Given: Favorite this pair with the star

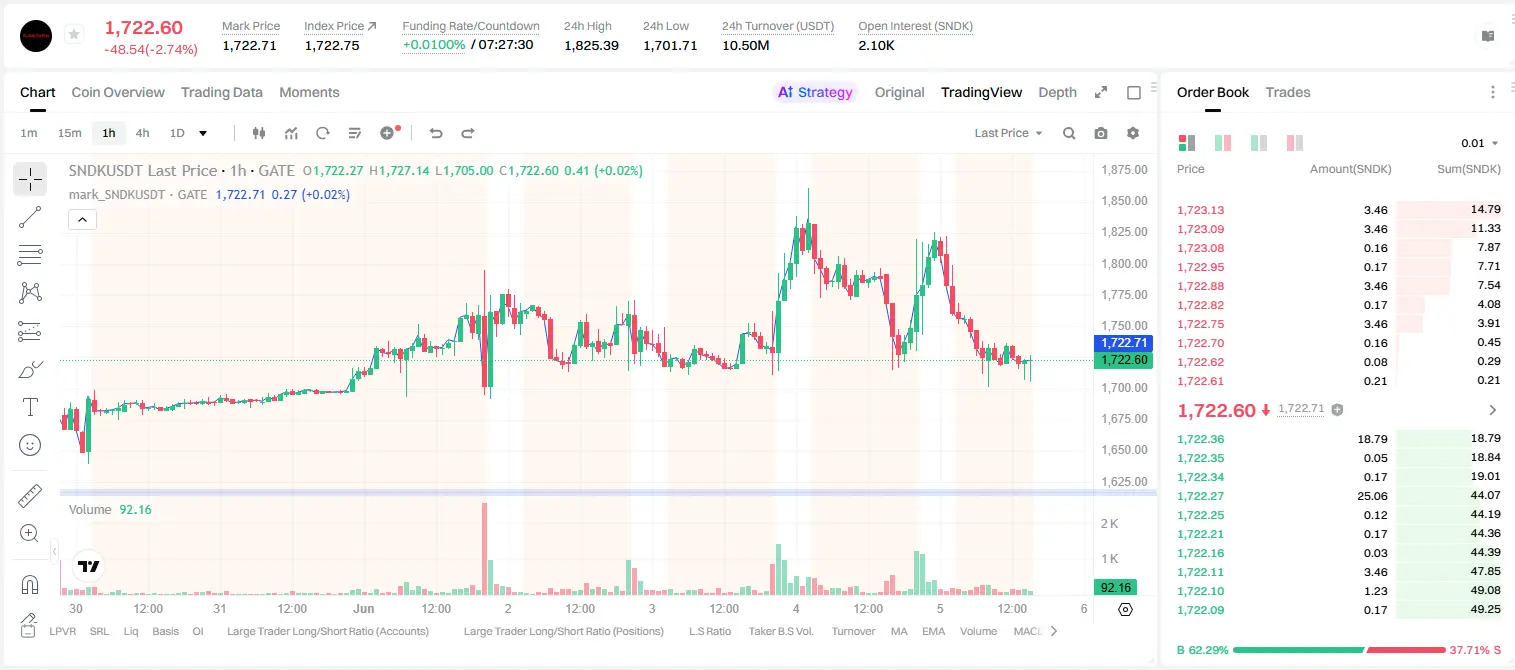Looking at the screenshot, I should click(x=74, y=35).
